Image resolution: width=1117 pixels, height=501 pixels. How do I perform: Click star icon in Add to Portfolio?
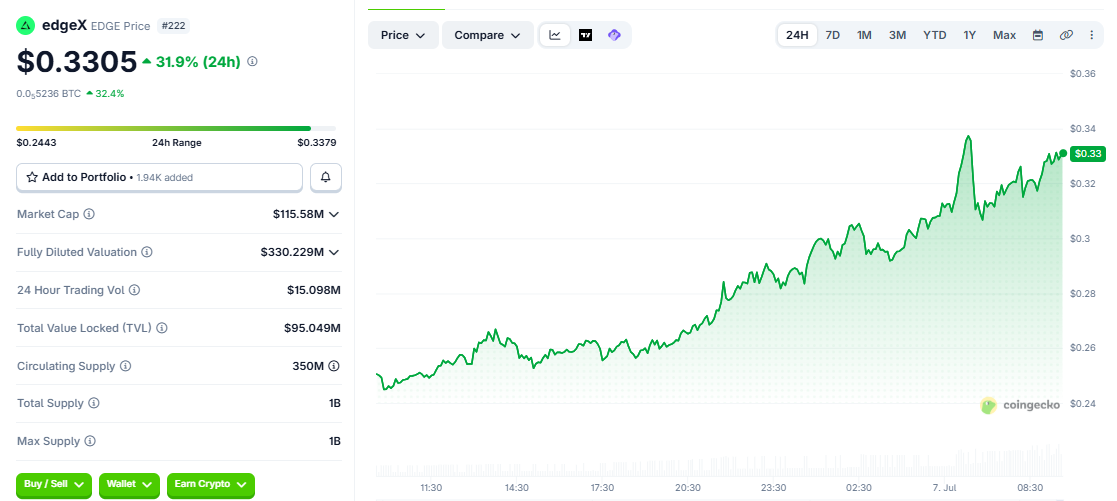(32, 177)
